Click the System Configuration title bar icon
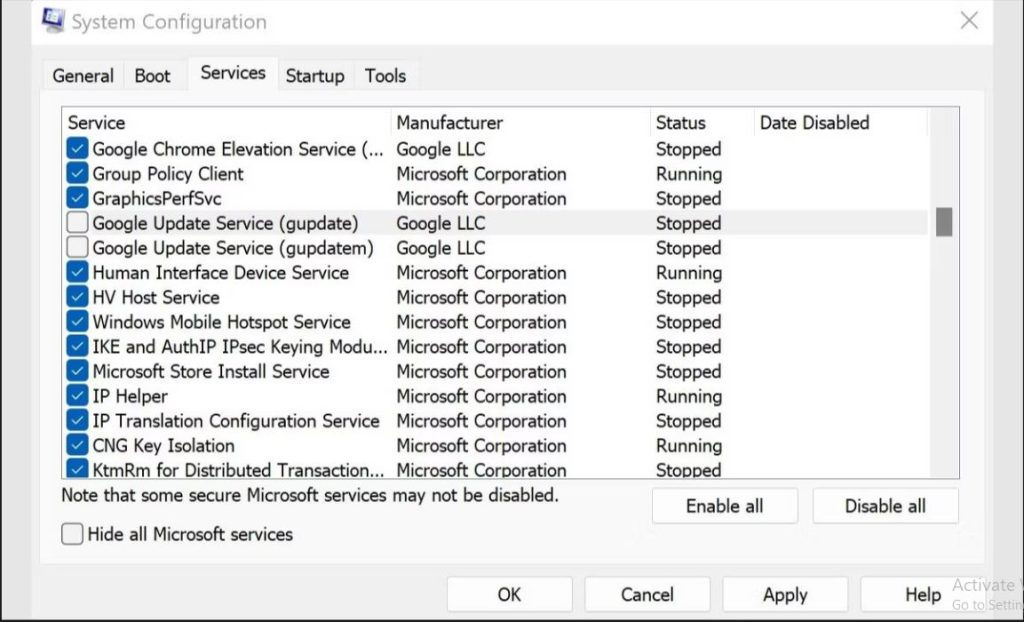The height and width of the screenshot is (622, 1024). click(53, 20)
